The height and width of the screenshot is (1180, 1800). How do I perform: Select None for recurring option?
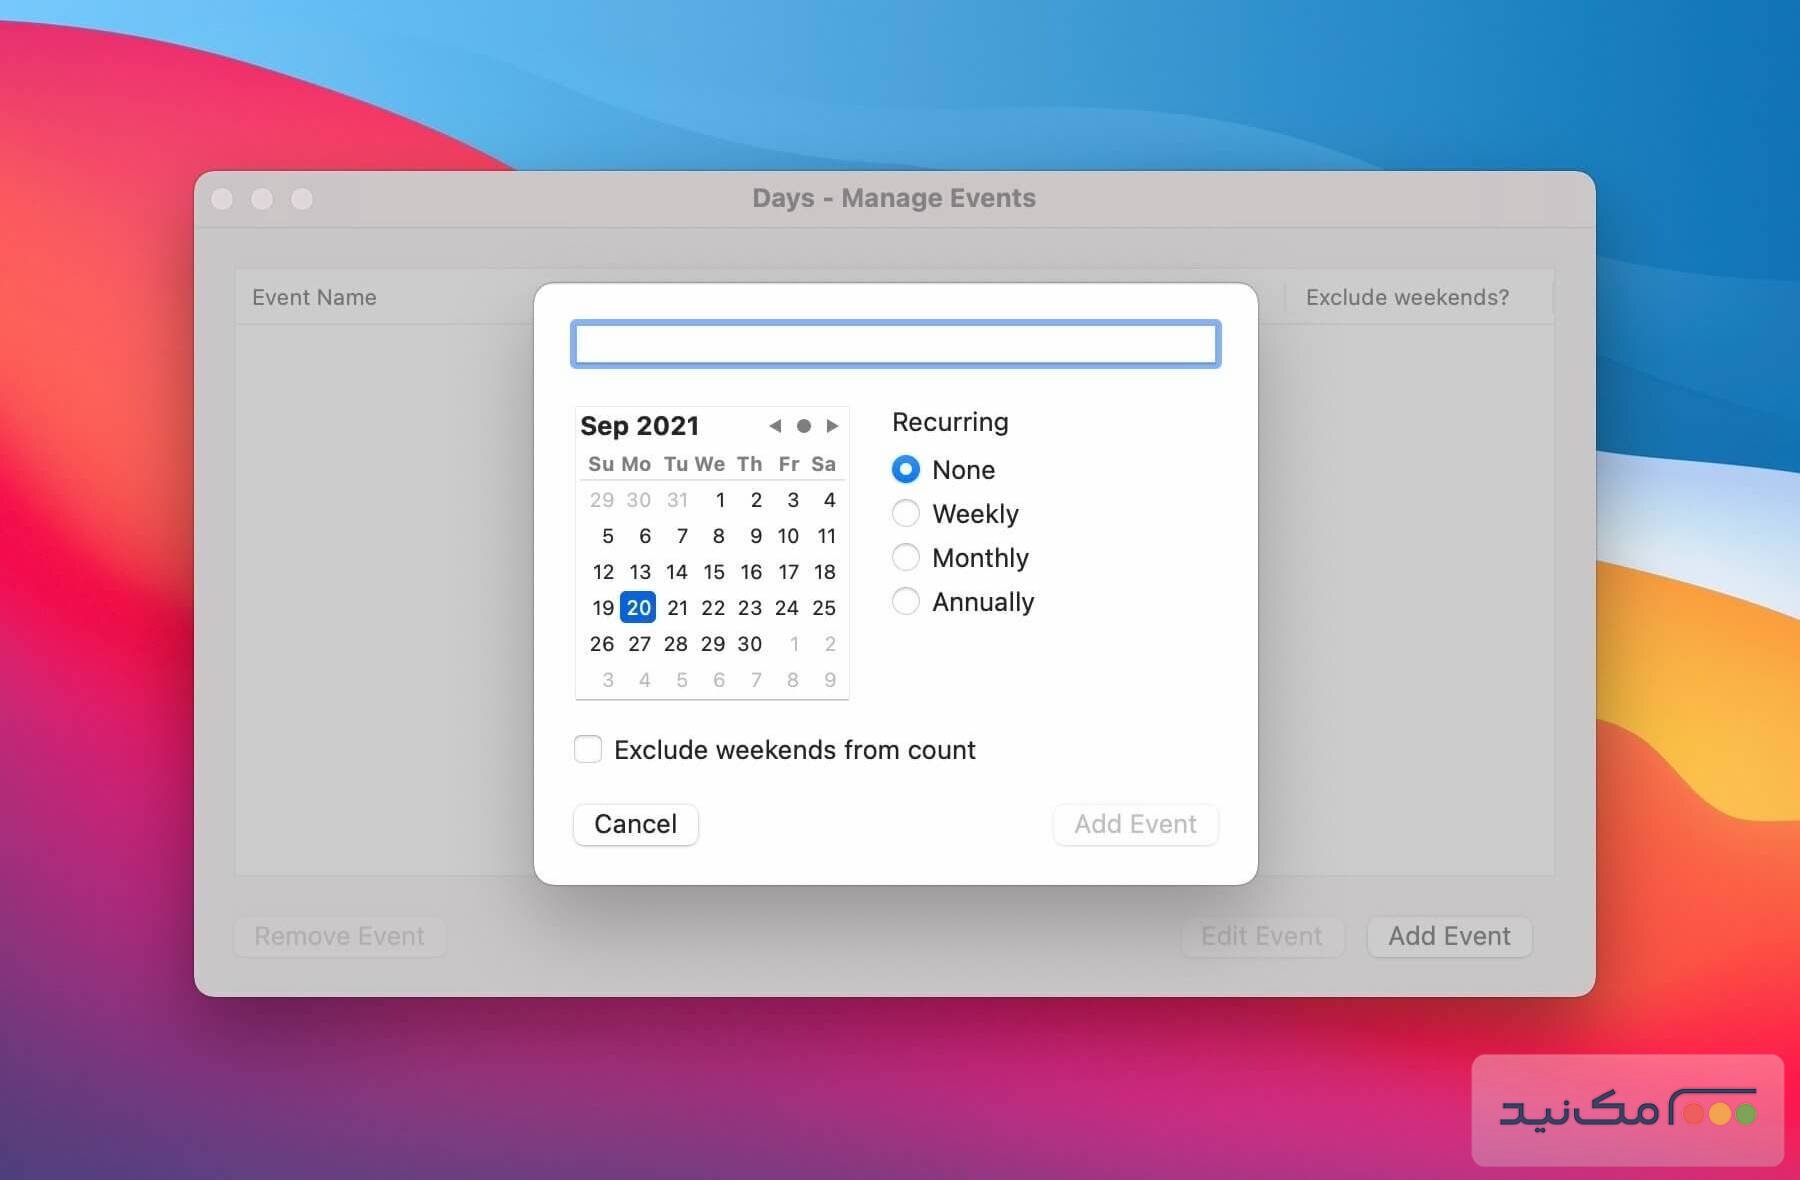[x=905, y=469]
